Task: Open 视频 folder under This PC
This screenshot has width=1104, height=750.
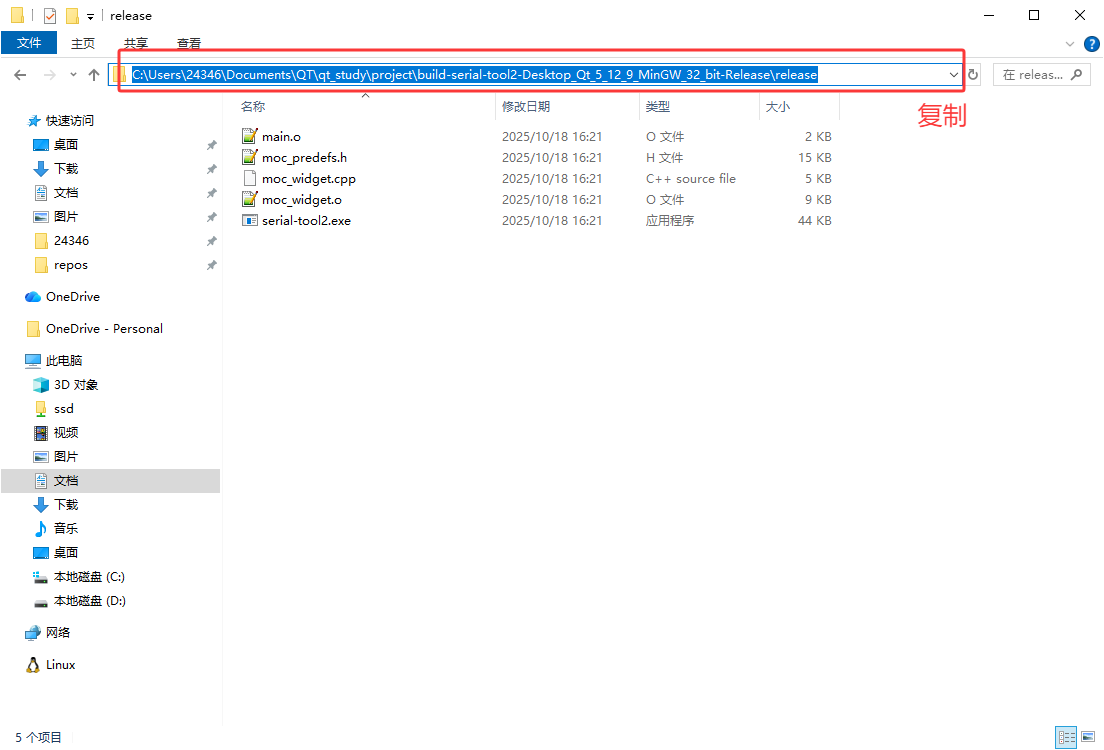Action: click(x=66, y=432)
